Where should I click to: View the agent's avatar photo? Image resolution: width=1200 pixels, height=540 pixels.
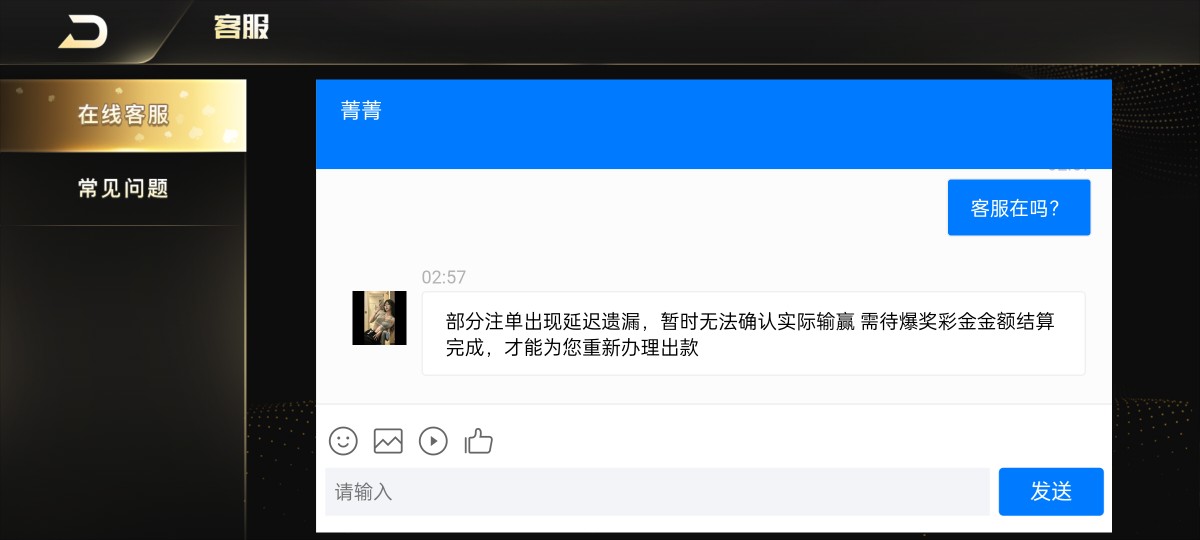(x=379, y=318)
